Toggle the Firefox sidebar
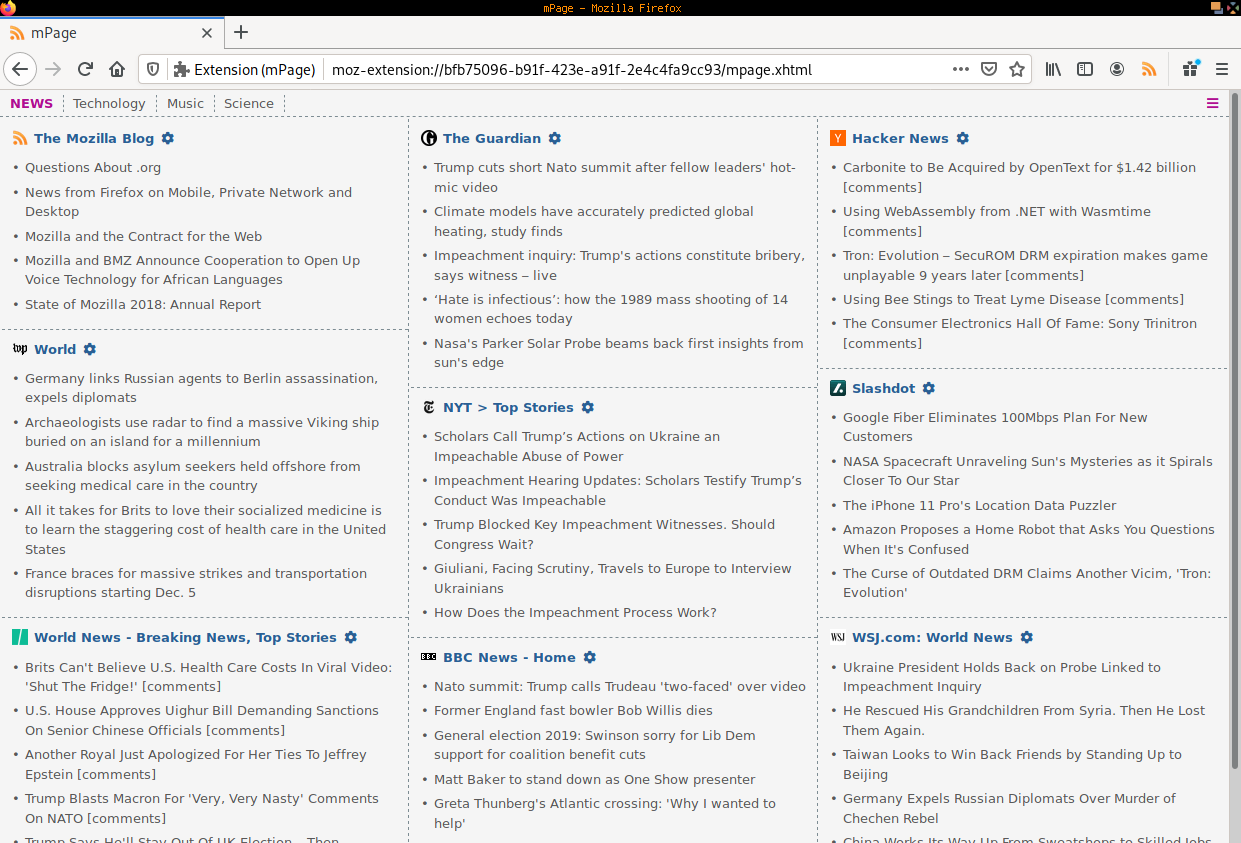The image size is (1241, 843). tap(1085, 69)
